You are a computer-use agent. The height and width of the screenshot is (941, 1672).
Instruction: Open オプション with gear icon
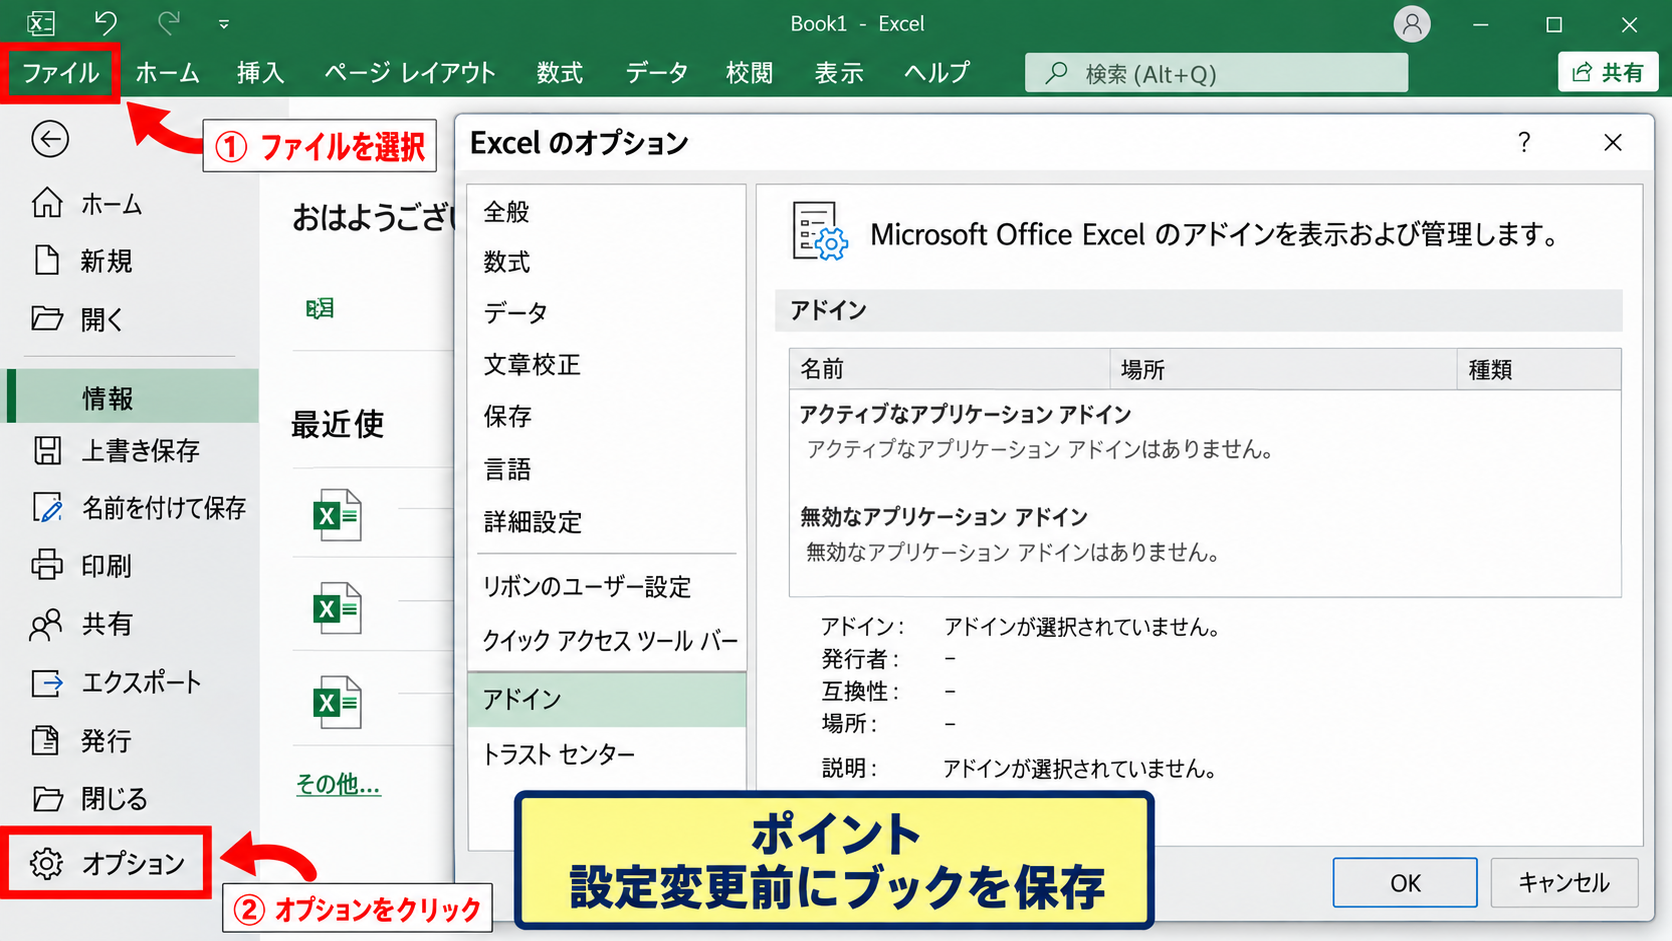(x=107, y=862)
